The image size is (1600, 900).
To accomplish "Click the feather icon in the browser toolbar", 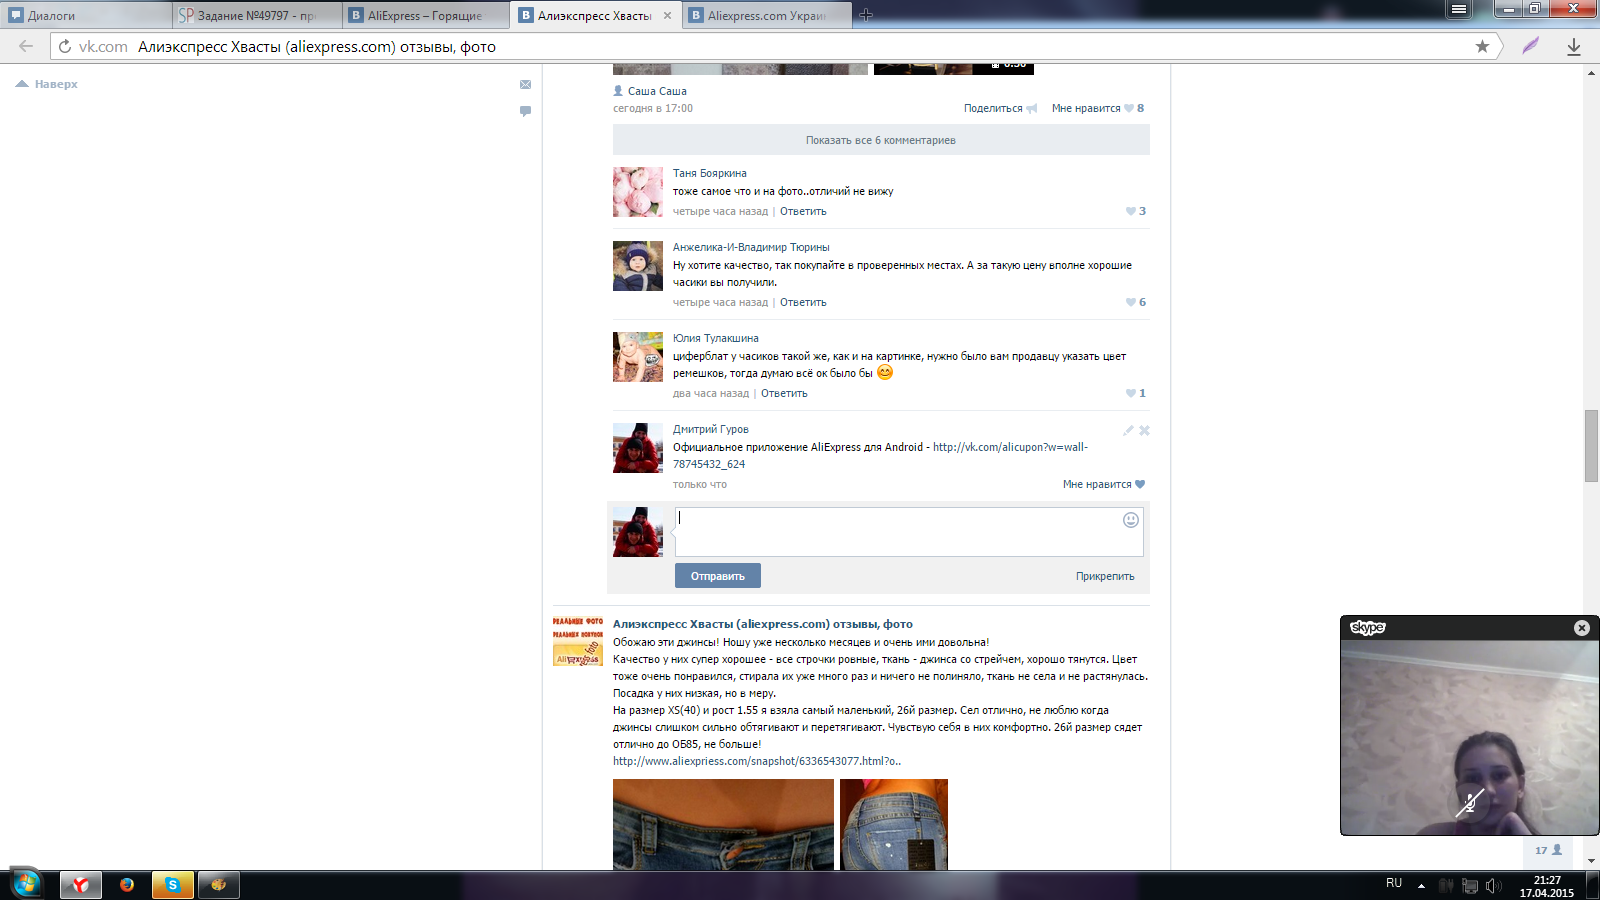I will pos(1531,46).
